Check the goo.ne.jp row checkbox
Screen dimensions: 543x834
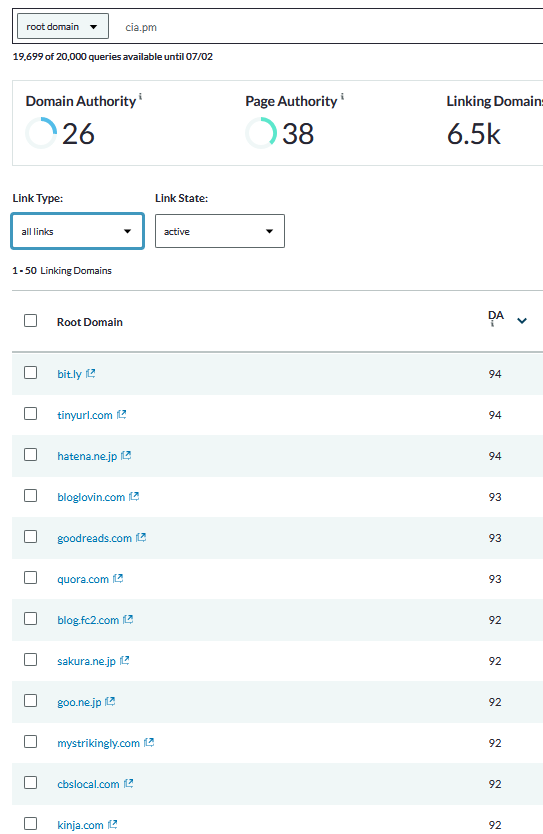coord(30,700)
